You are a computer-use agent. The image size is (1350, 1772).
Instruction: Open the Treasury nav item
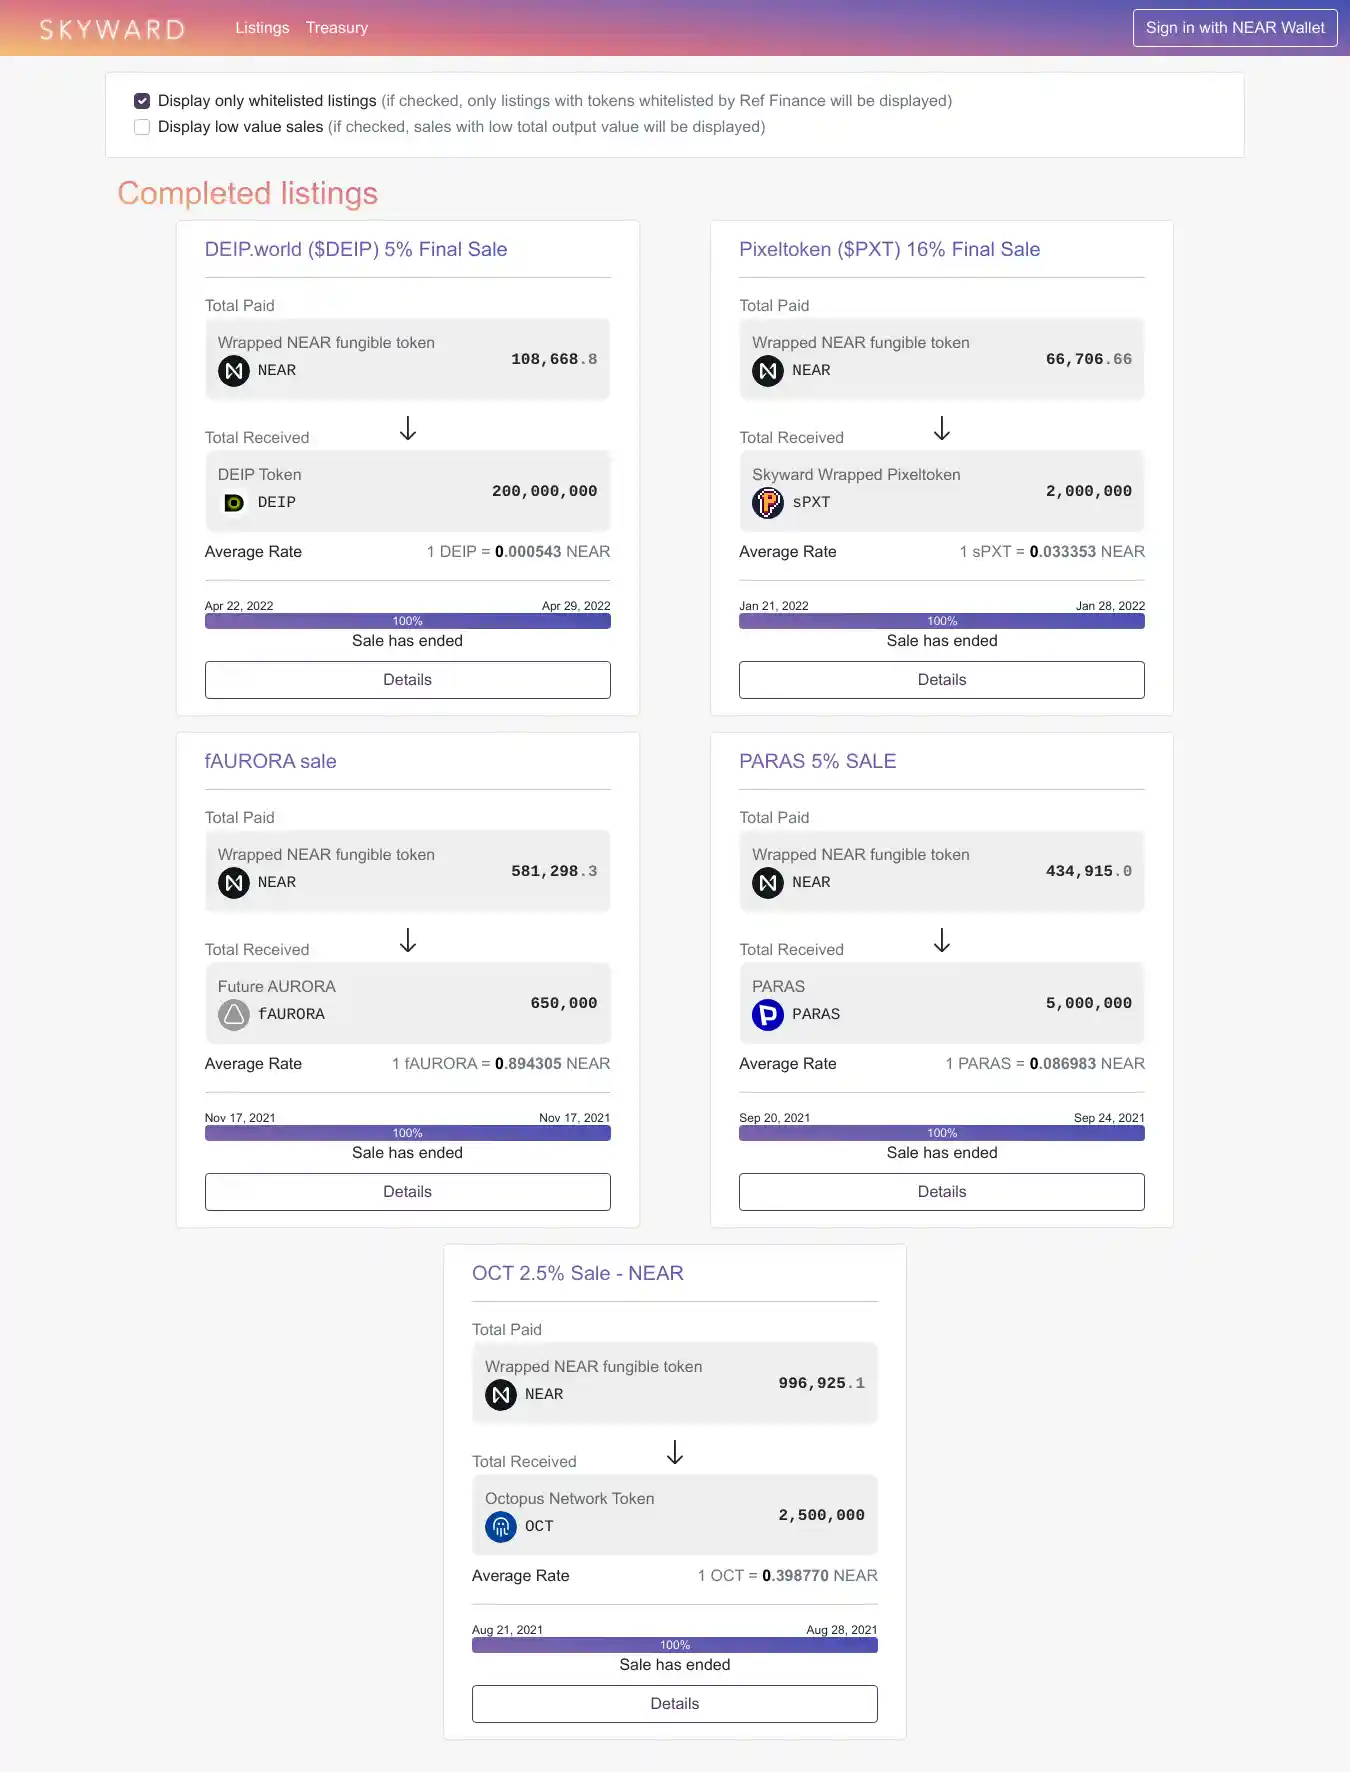point(337,28)
